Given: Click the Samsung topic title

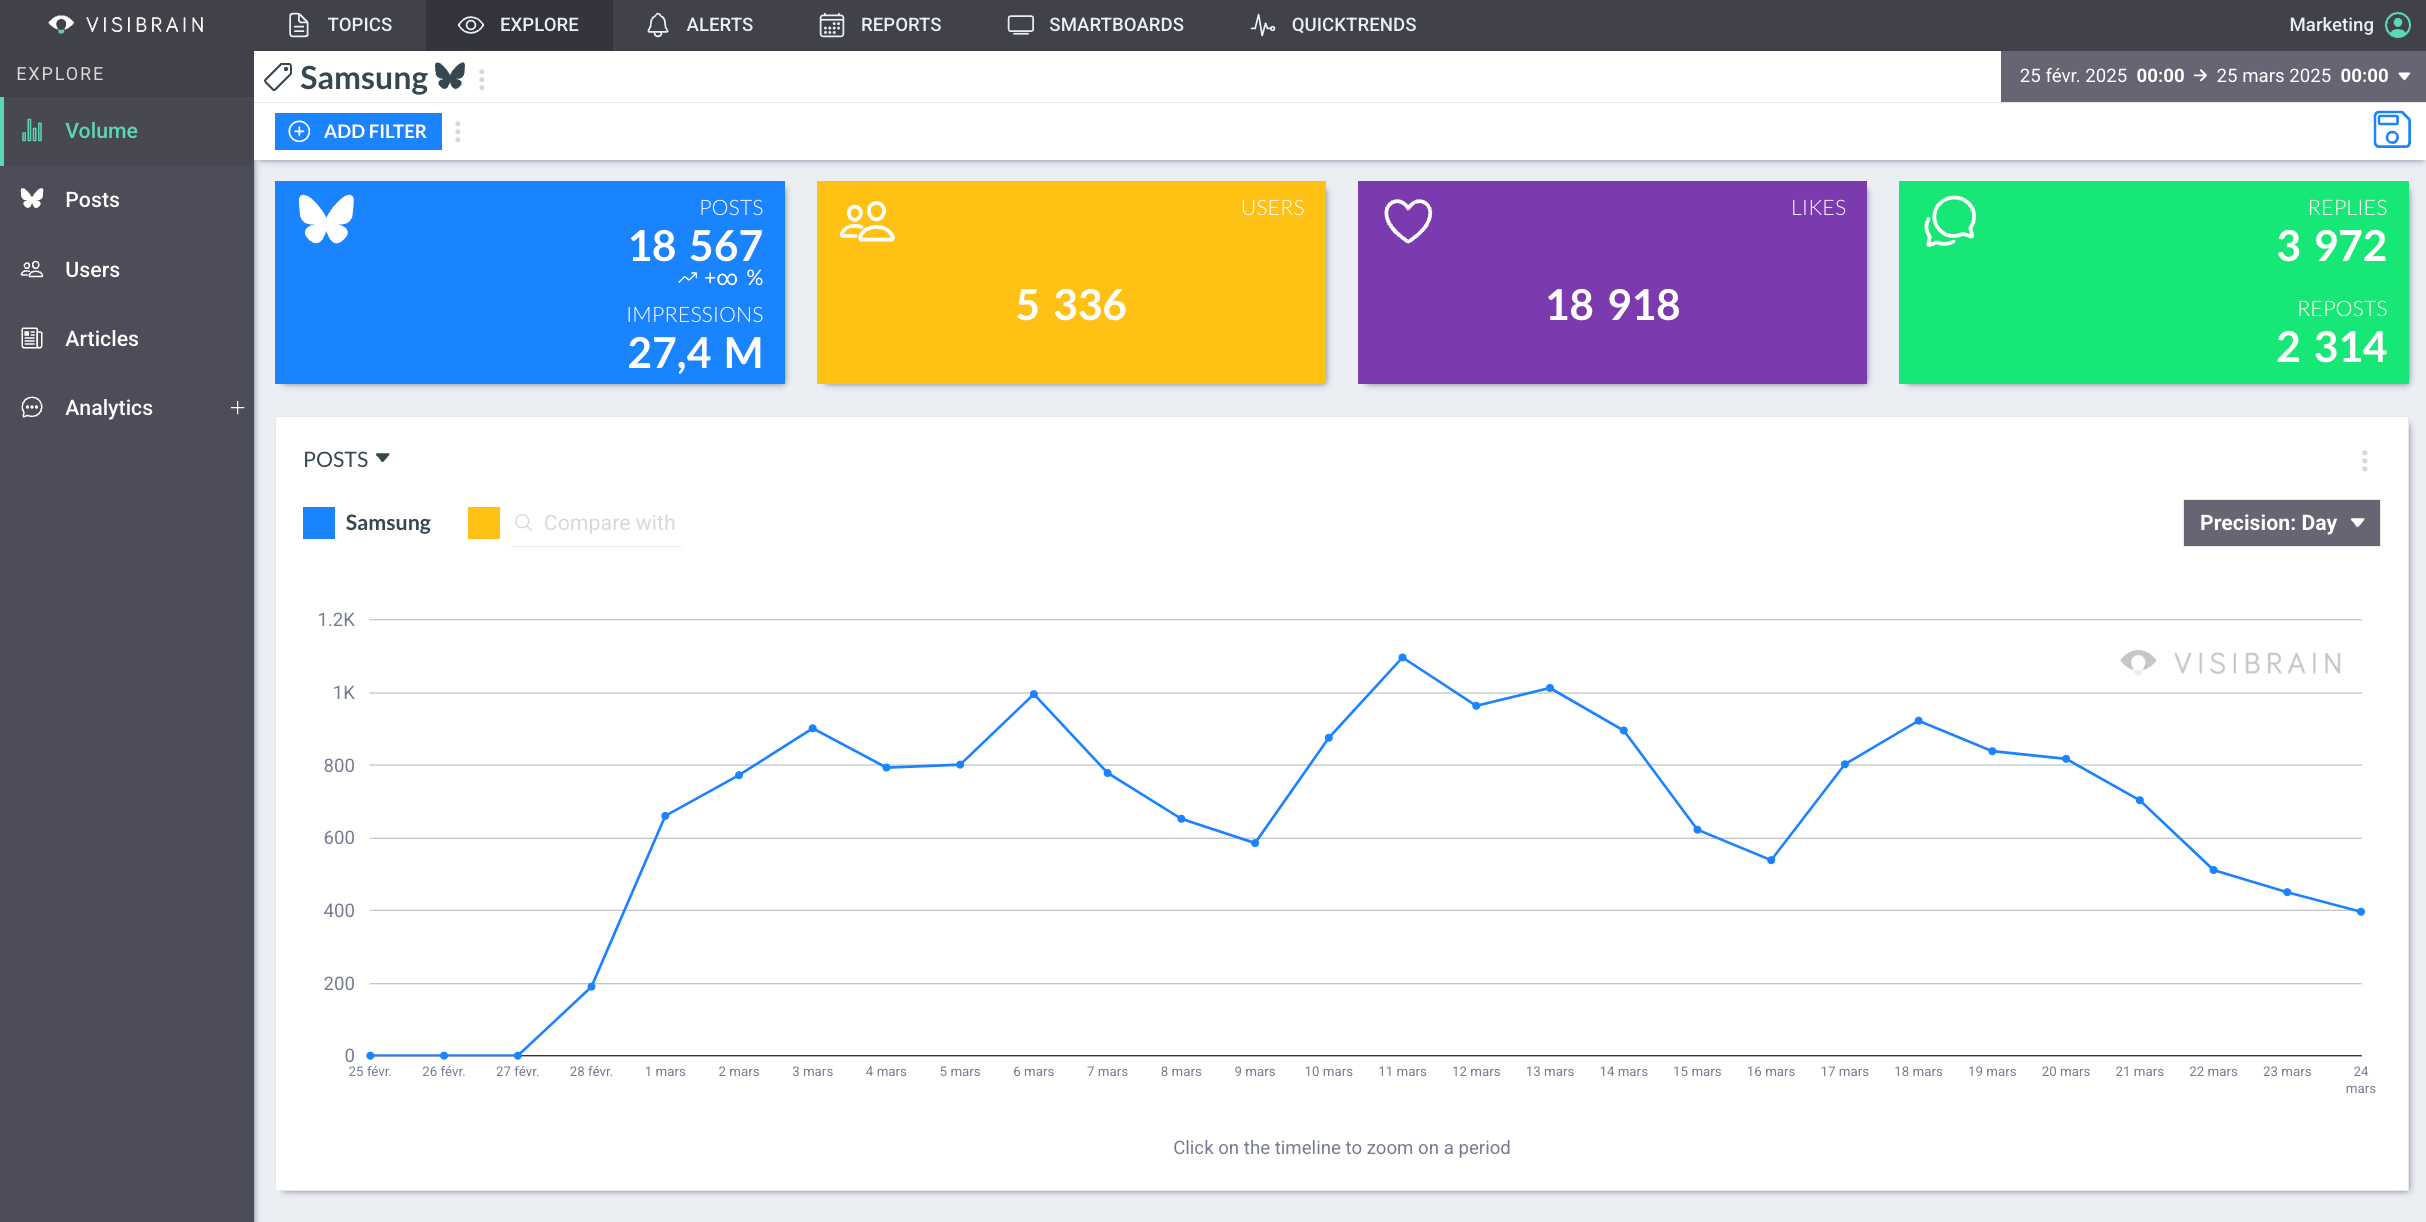Looking at the screenshot, I should (x=364, y=78).
